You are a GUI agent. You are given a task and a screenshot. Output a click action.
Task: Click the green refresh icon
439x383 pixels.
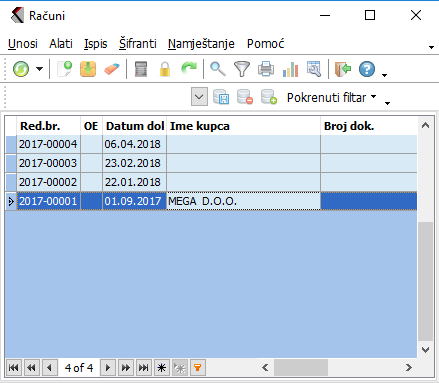[x=21, y=69]
